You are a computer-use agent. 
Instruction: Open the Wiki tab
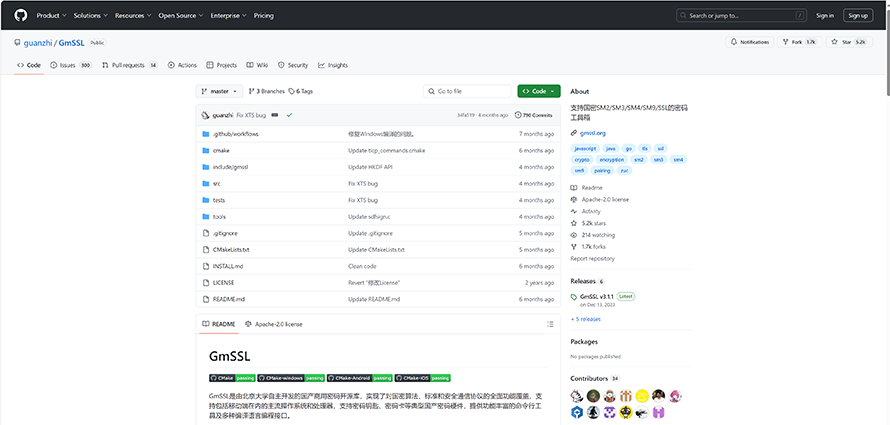pyautogui.click(x=257, y=65)
